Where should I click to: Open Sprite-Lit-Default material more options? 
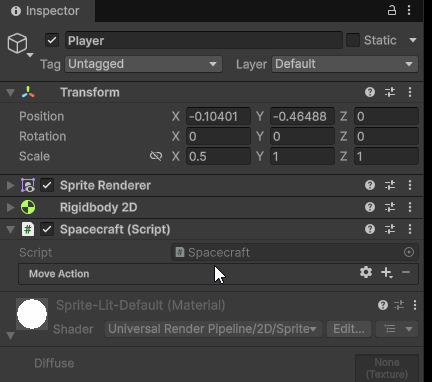(415, 305)
